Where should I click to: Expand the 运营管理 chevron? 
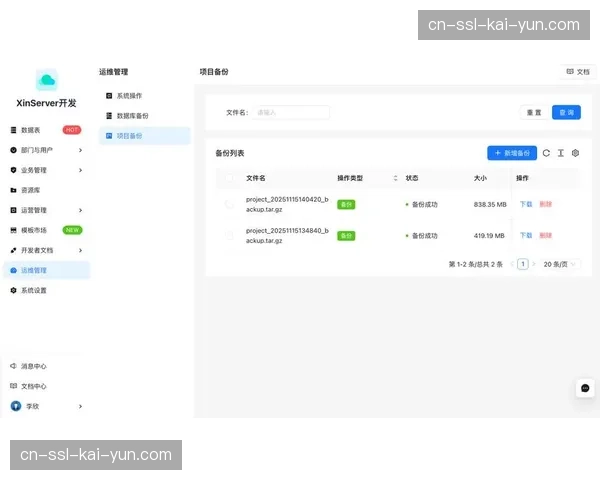click(x=80, y=210)
